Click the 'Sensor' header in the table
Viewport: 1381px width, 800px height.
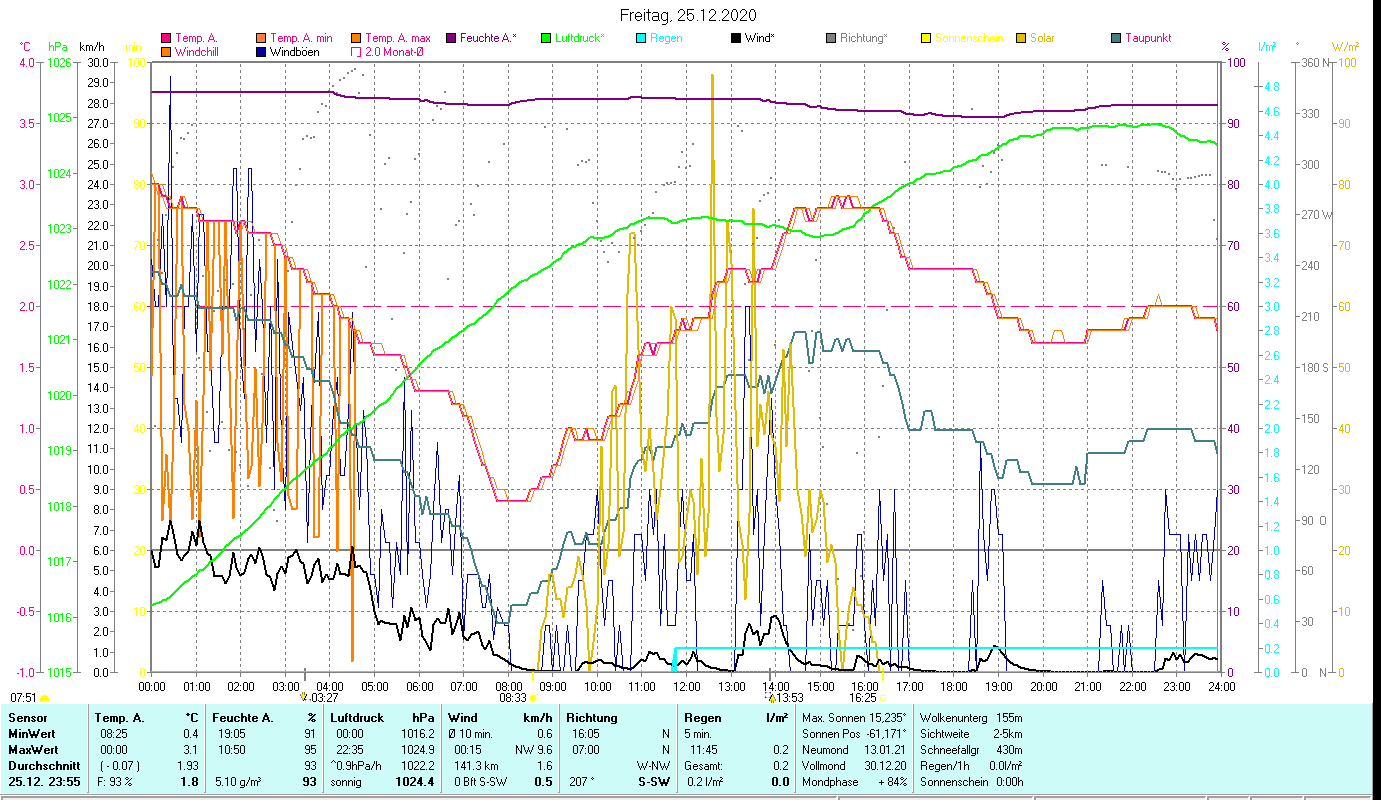tap(26, 718)
